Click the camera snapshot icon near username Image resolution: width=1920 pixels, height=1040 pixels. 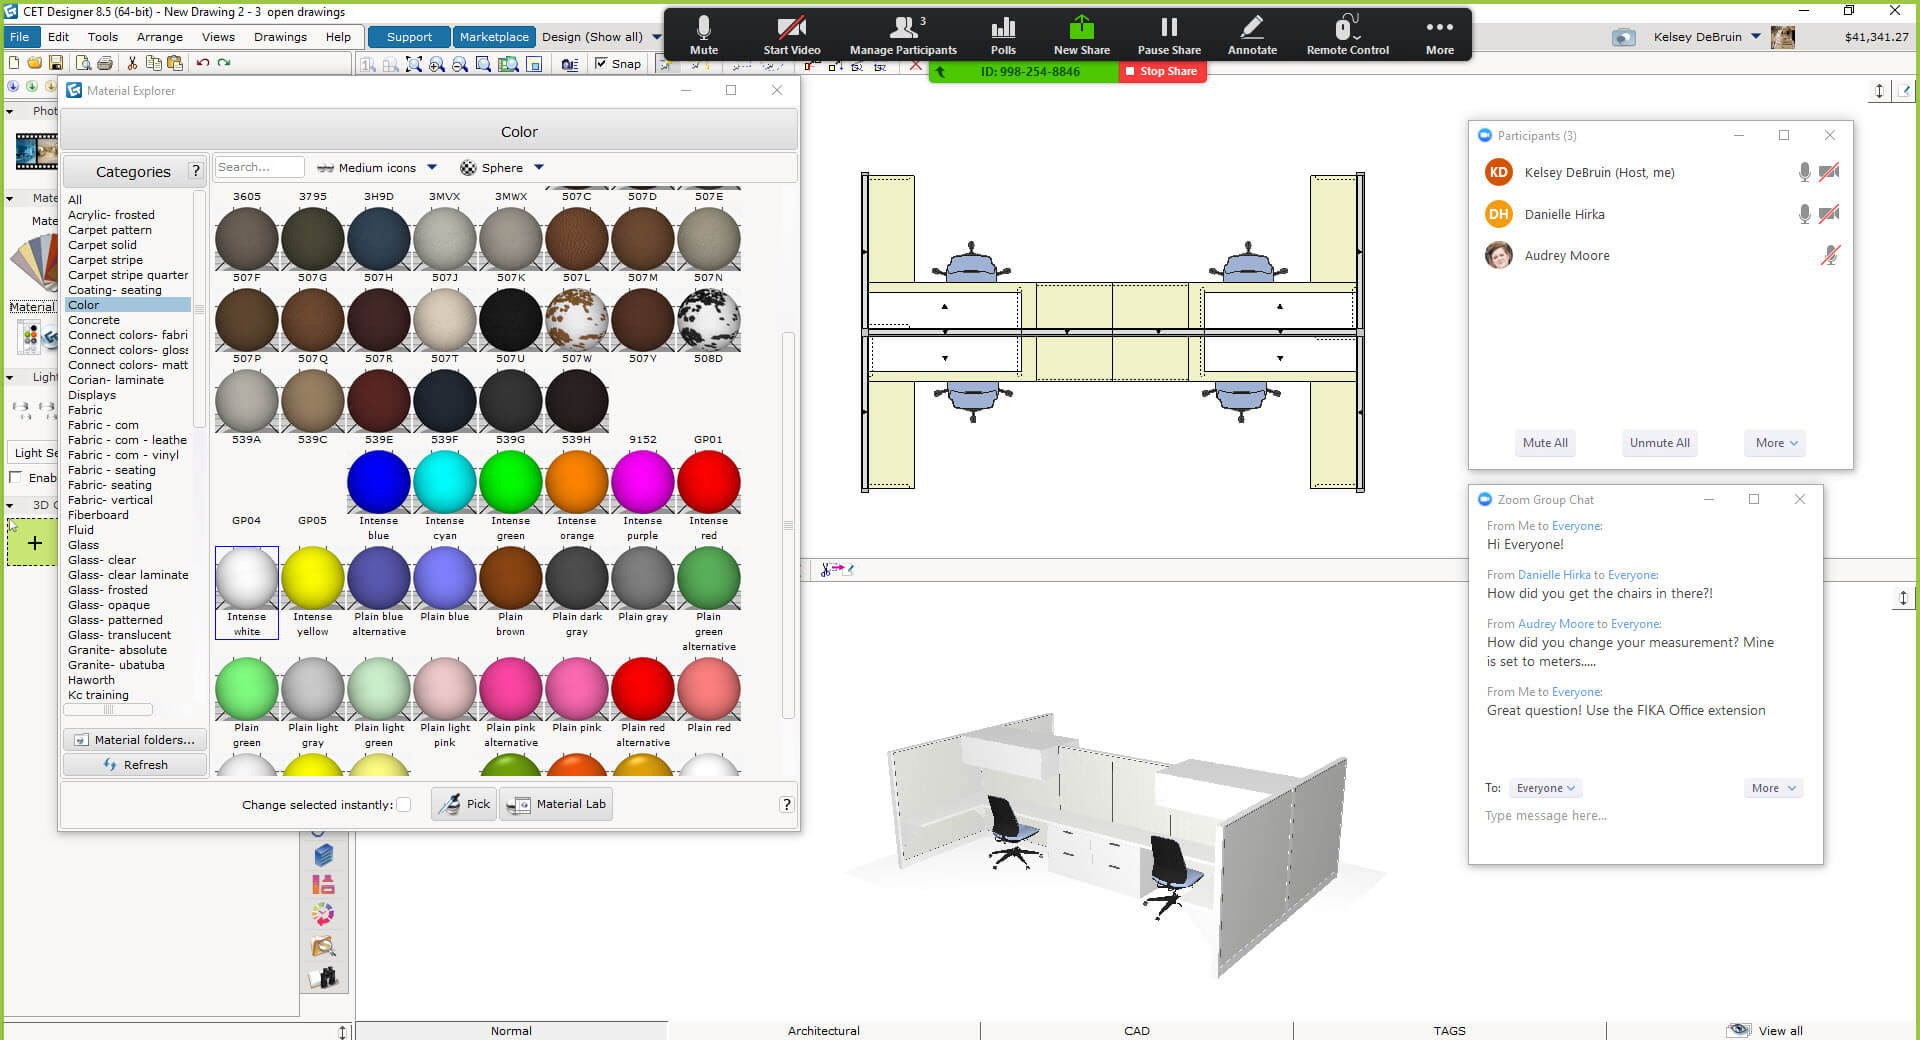pyautogui.click(x=1623, y=37)
